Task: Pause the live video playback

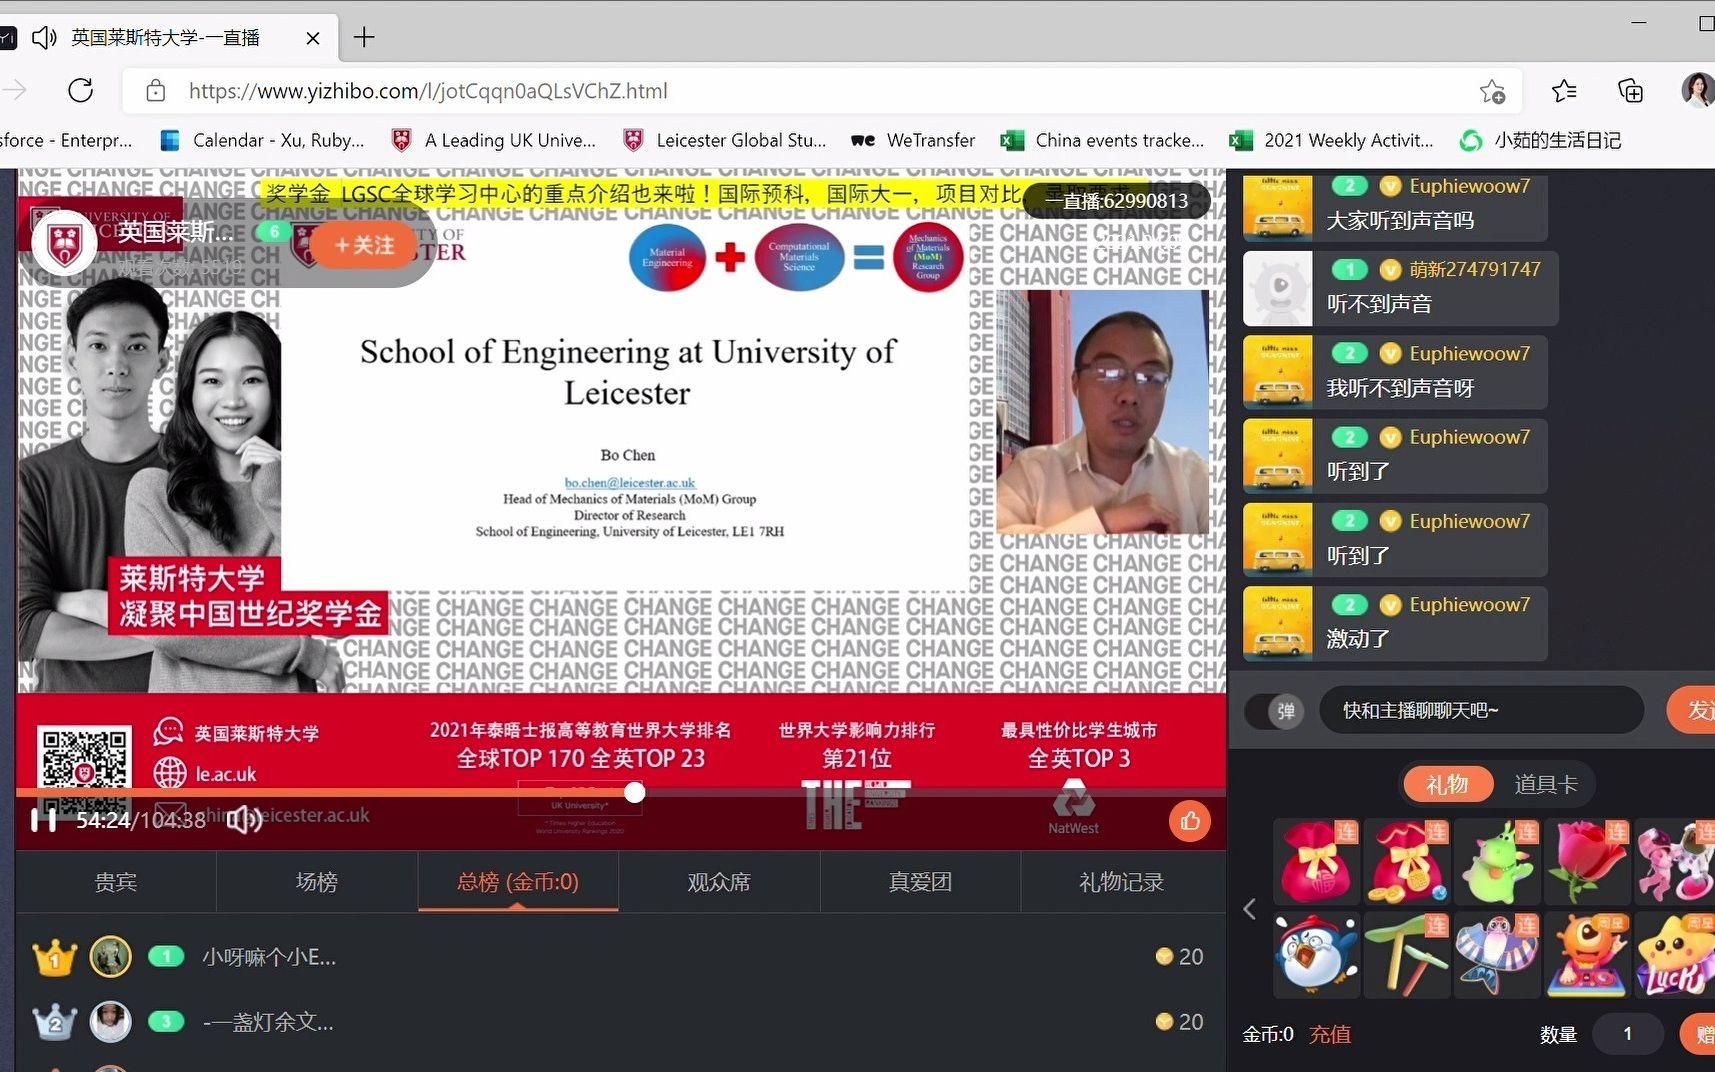Action: click(x=43, y=820)
